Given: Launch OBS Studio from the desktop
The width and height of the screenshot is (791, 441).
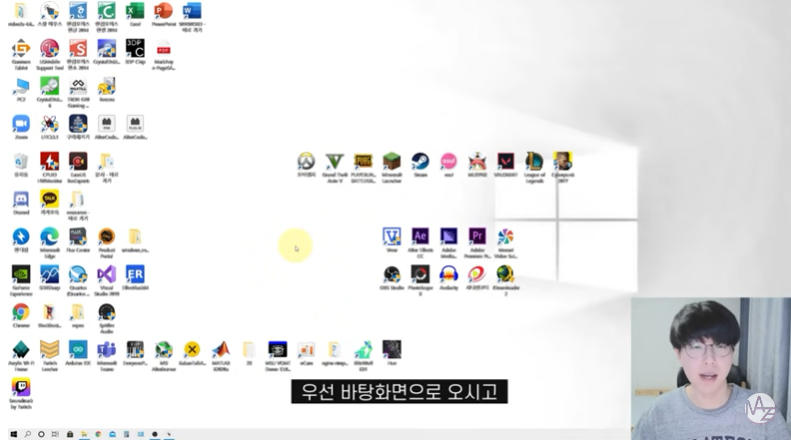Looking at the screenshot, I should coord(391,278).
